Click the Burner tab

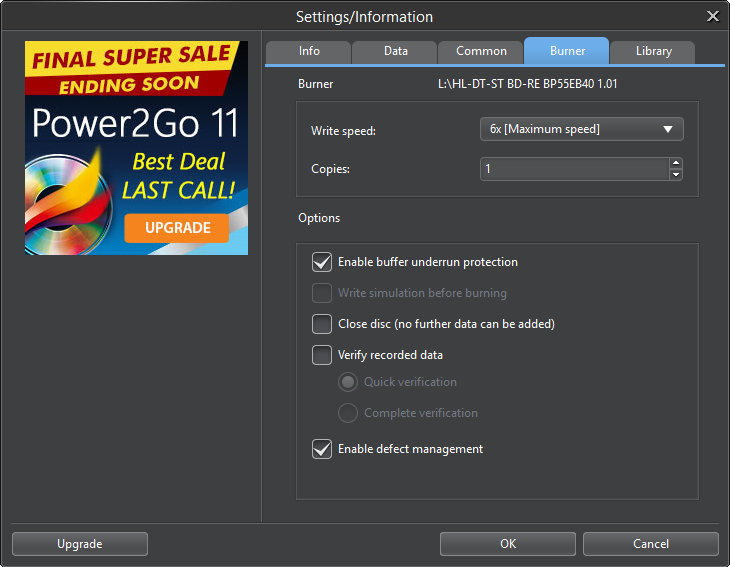[x=567, y=51]
